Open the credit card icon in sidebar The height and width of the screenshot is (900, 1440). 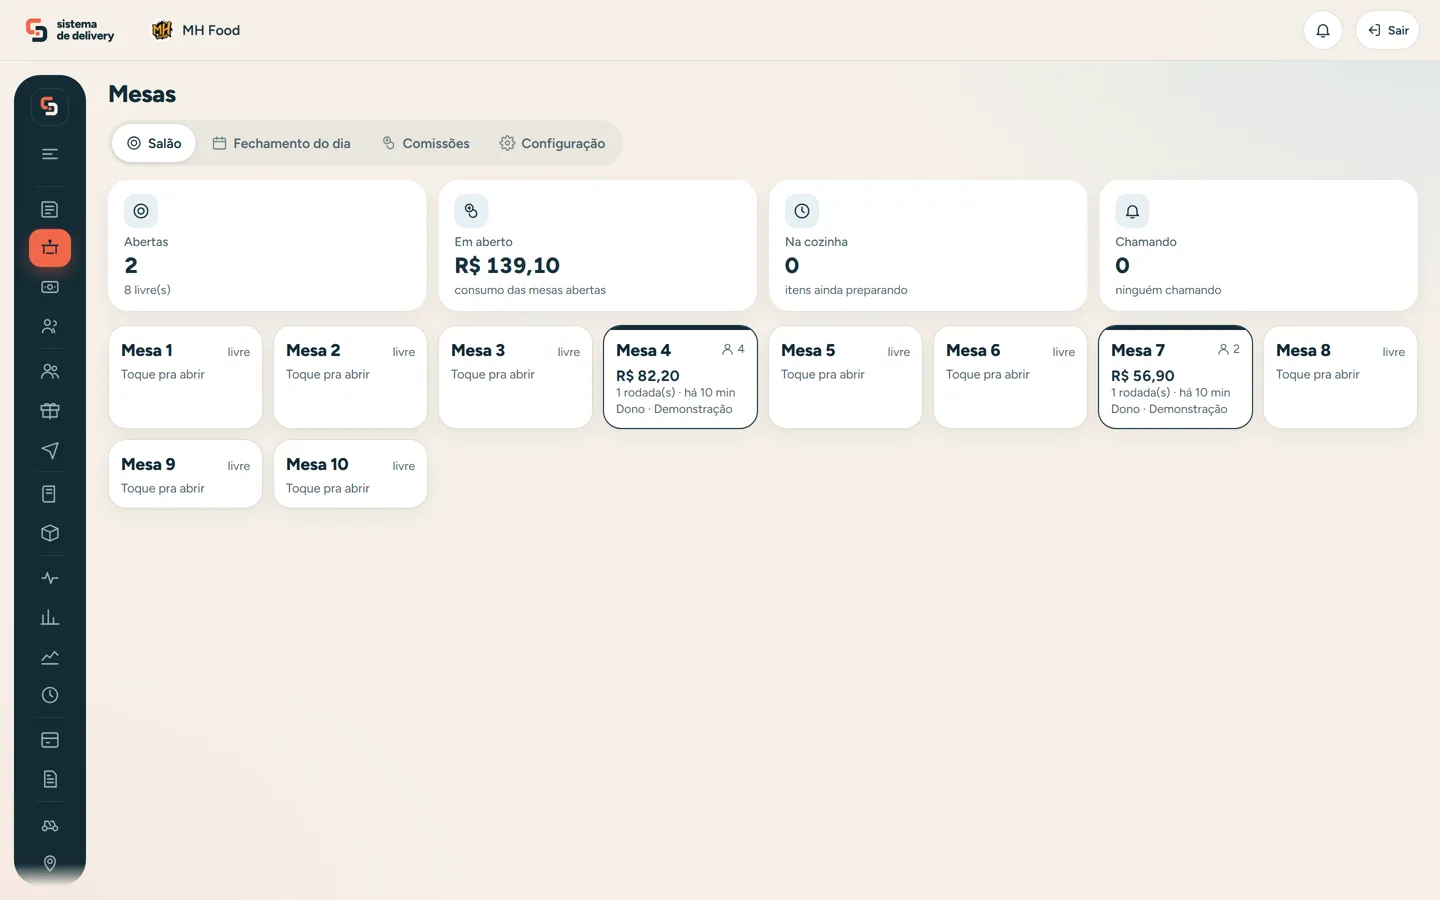coord(50,740)
